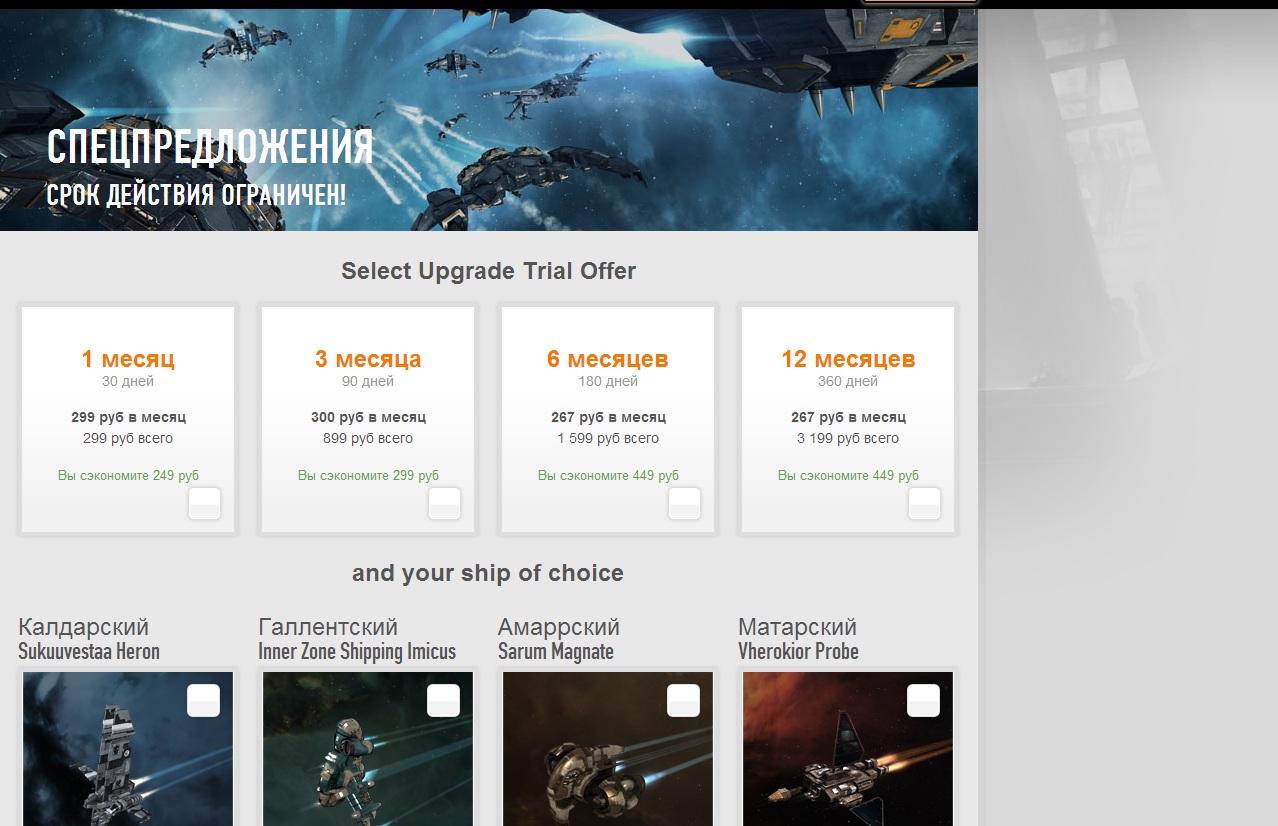Click the Спецпредложения banner title
The width and height of the screenshot is (1278, 826).
[x=210, y=148]
